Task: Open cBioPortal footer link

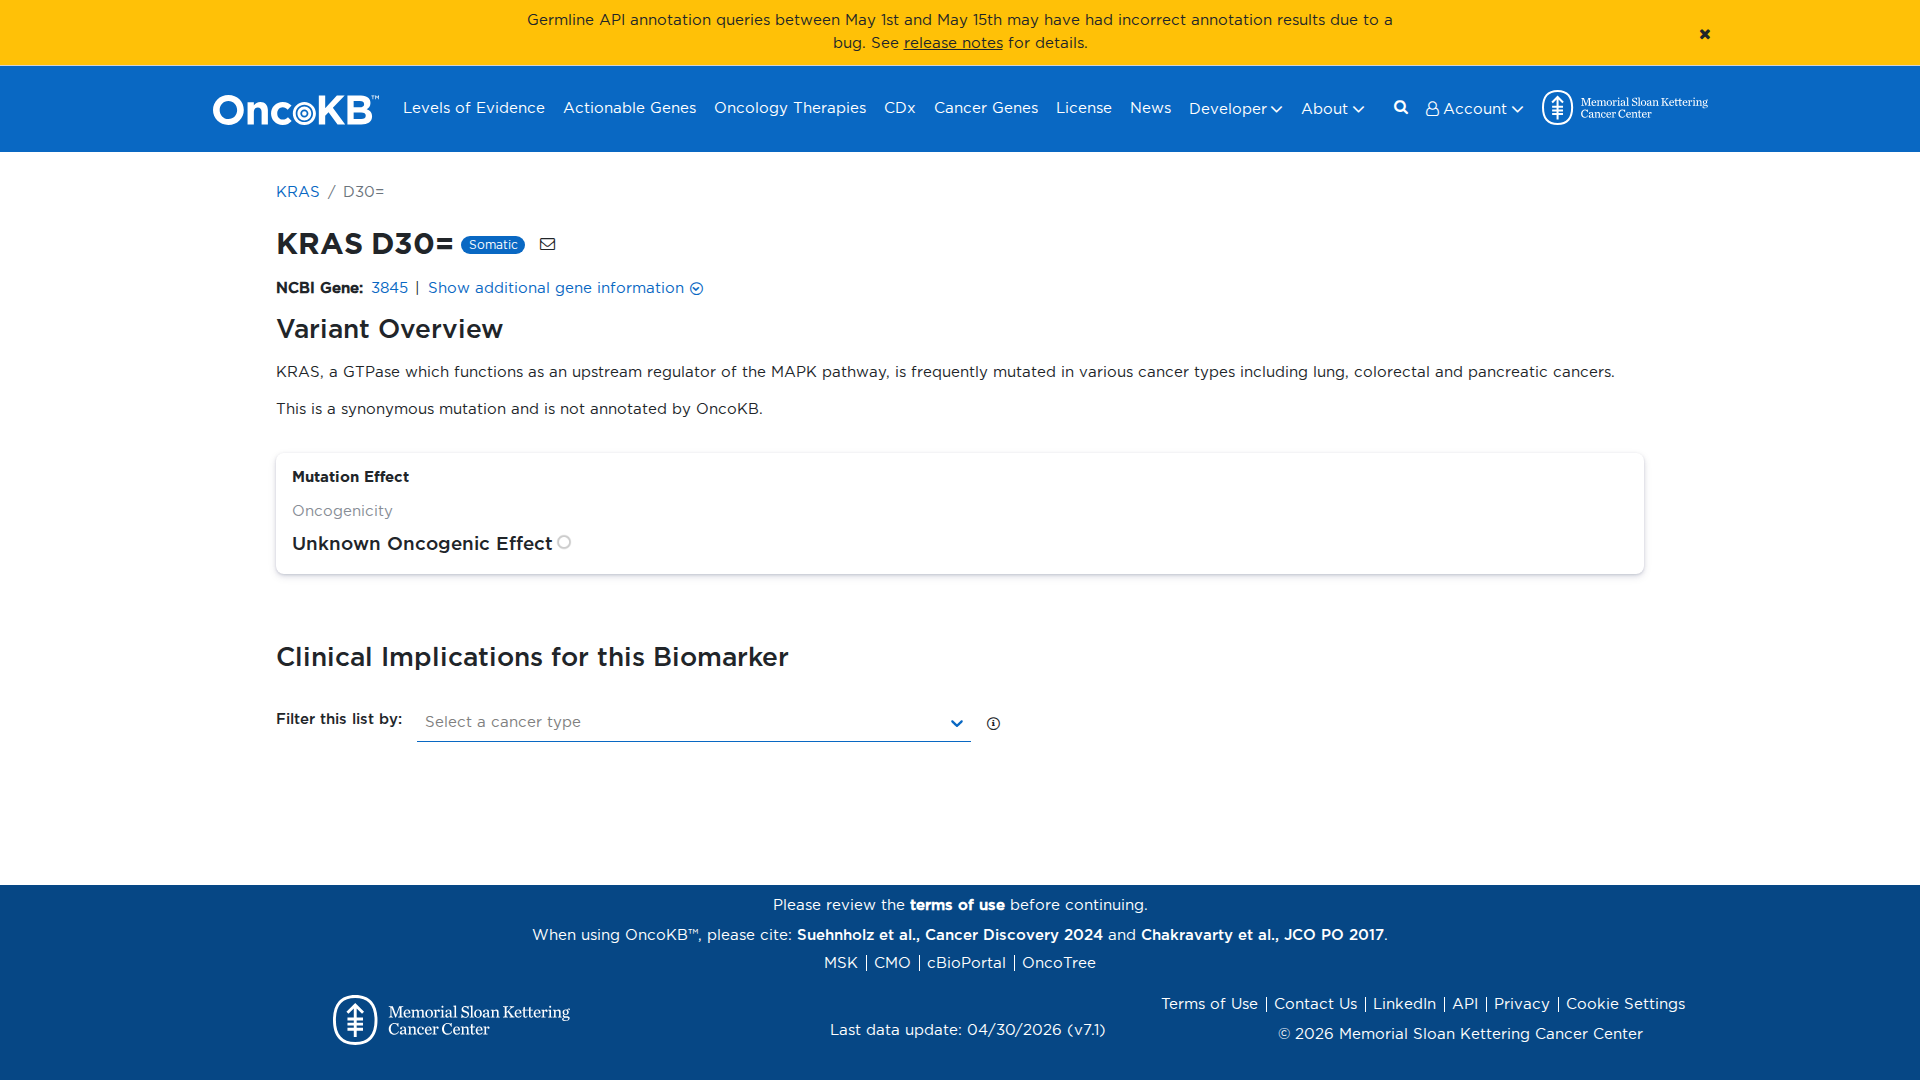Action: [966, 963]
